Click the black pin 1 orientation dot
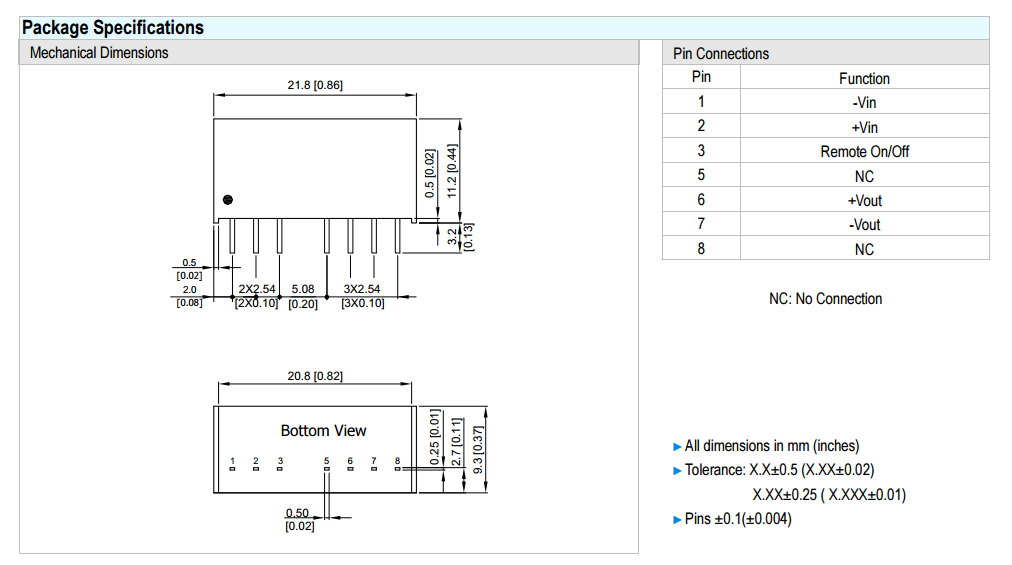Screen dimensions: 1012x565 pos(228,199)
